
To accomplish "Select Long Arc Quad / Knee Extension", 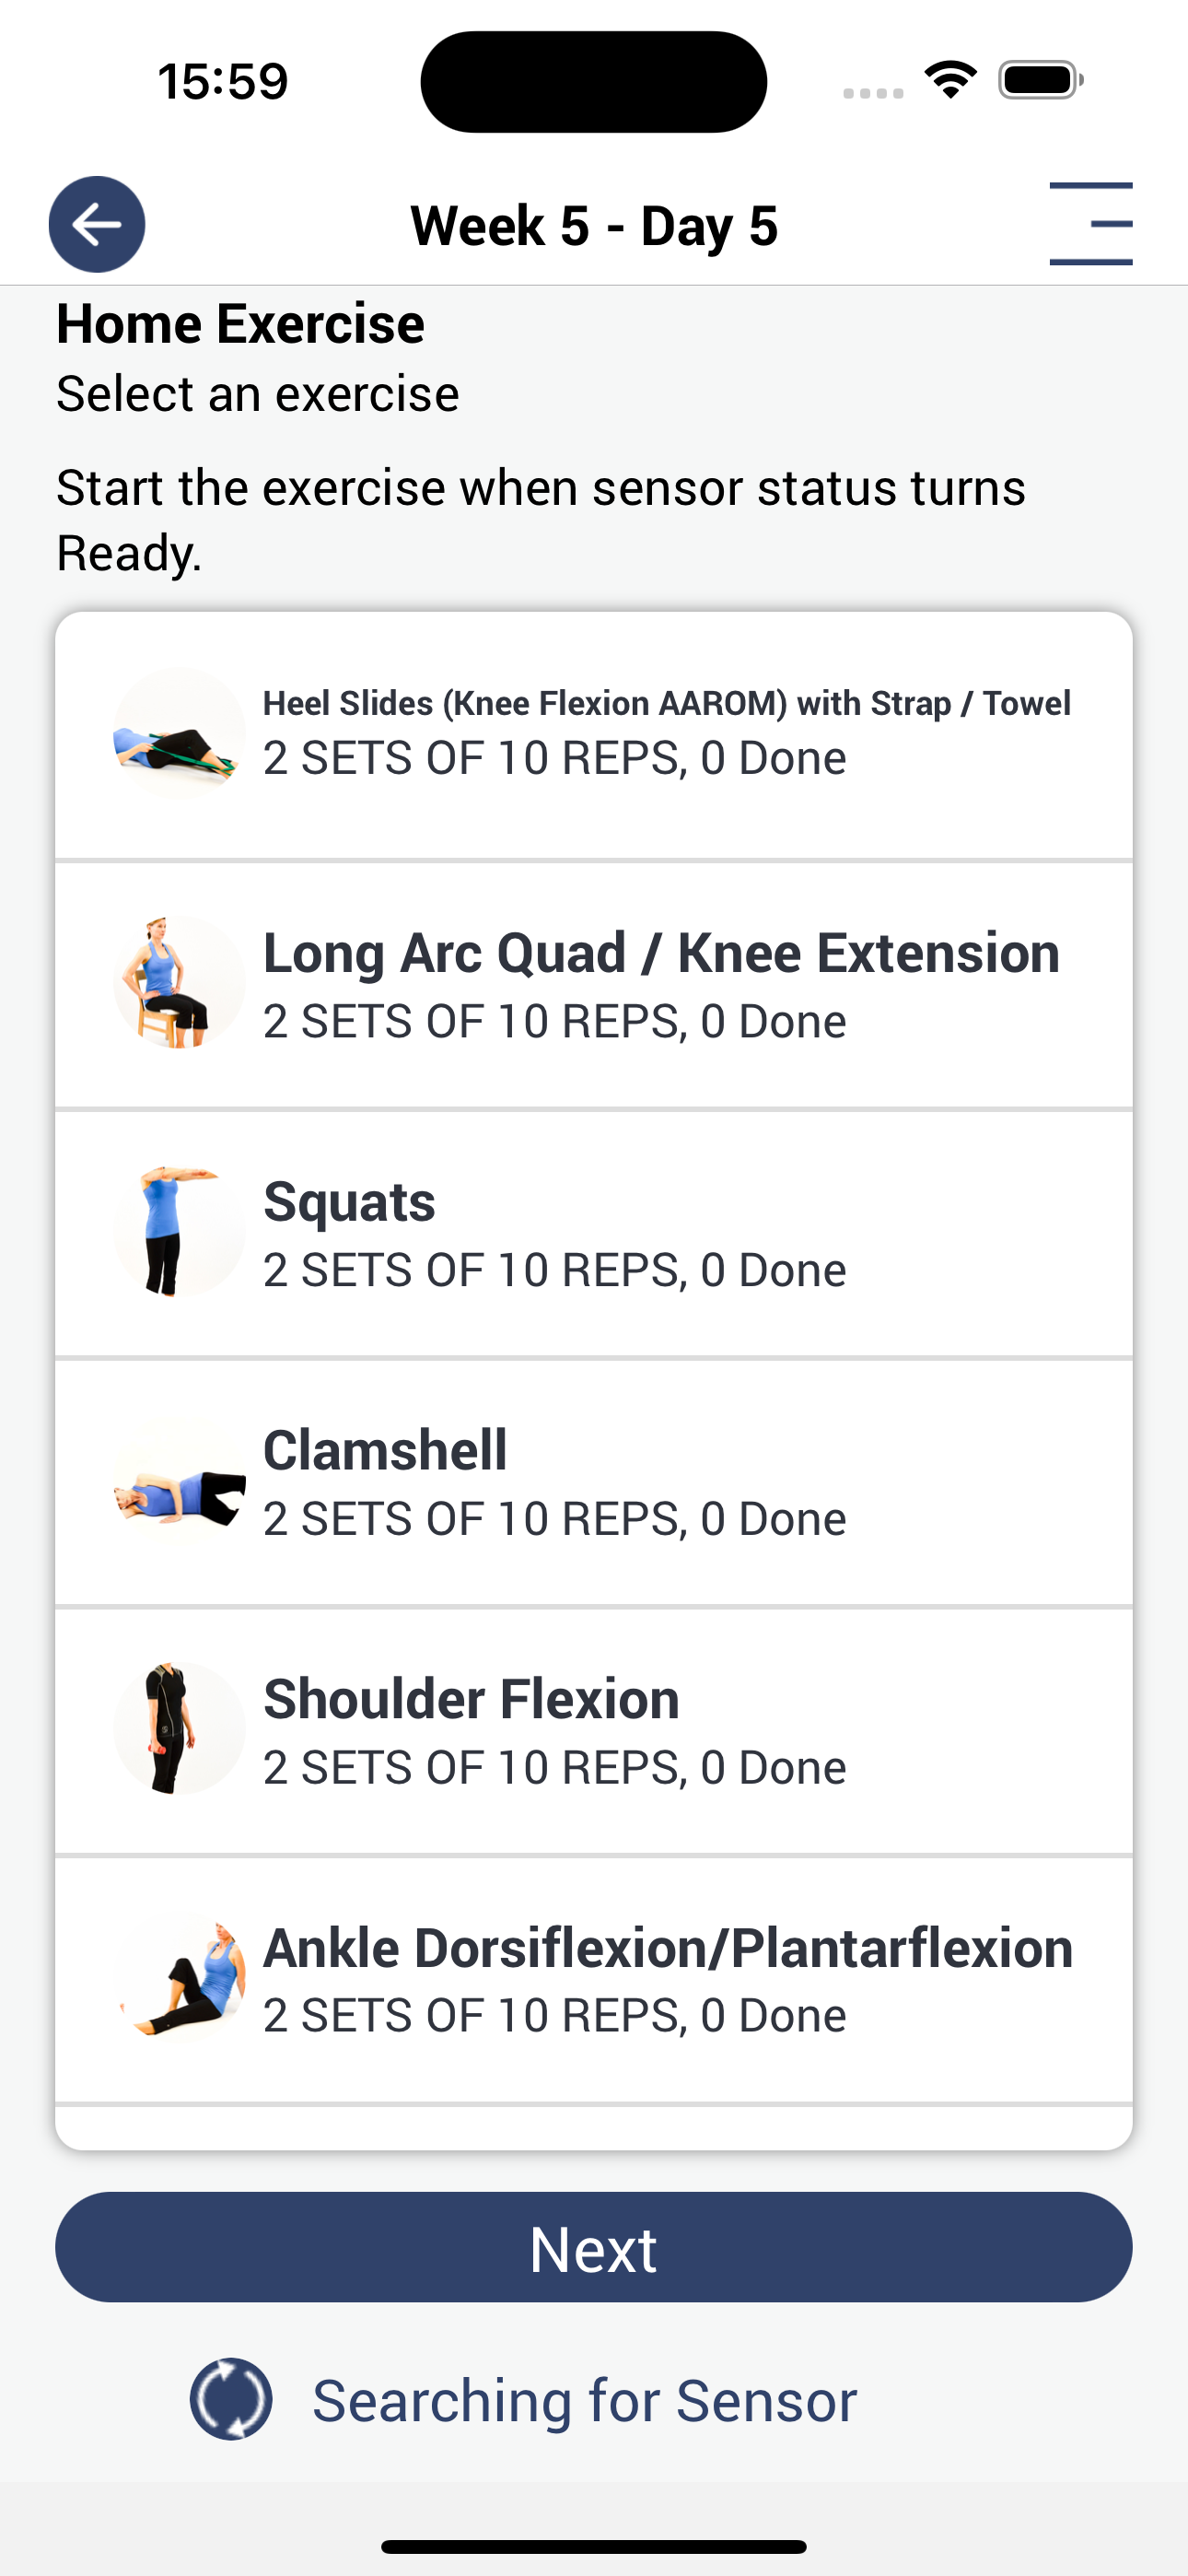I will click(661, 953).
